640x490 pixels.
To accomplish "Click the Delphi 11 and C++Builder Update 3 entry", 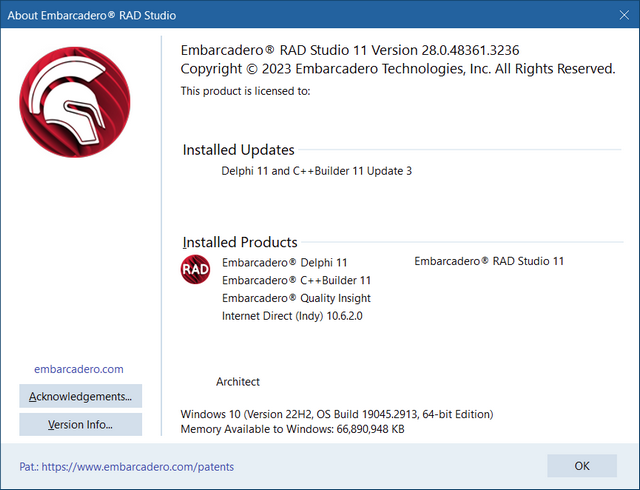I will (316, 171).
